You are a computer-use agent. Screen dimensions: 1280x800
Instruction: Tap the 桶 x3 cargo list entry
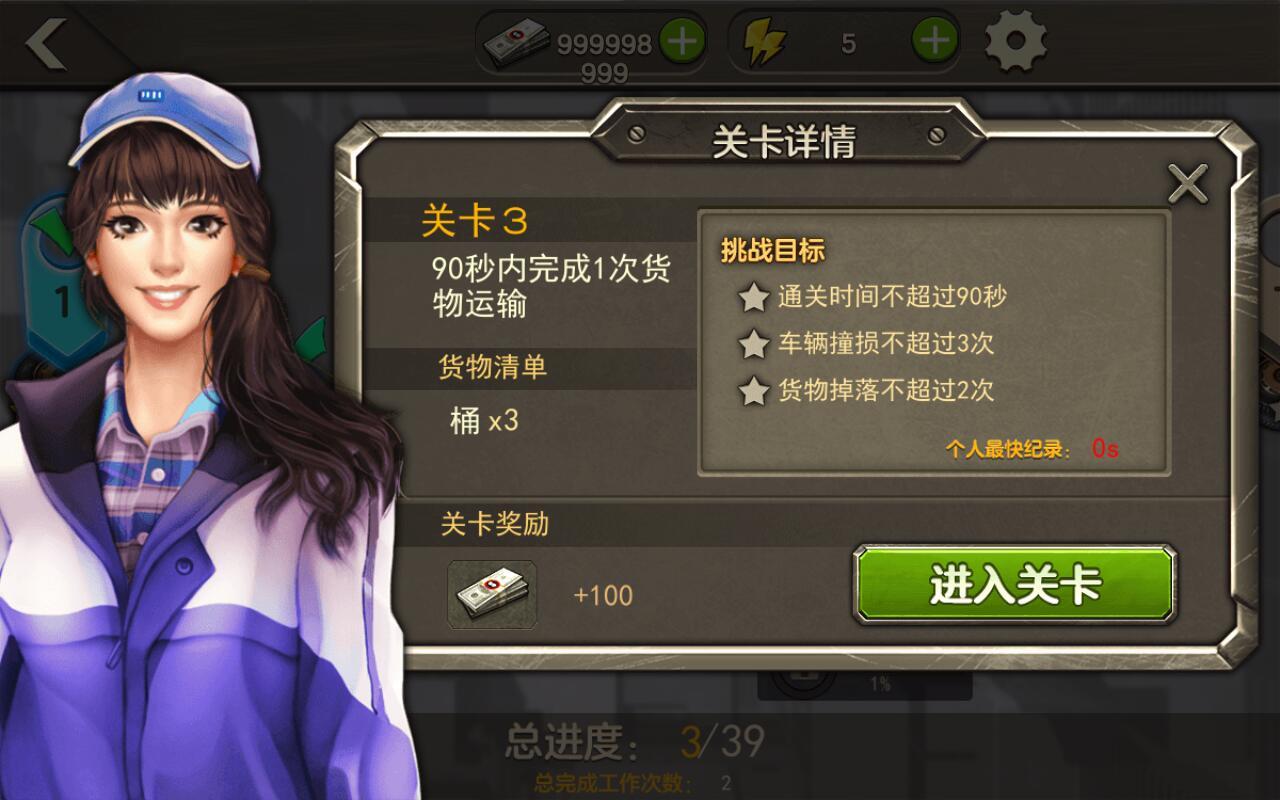pos(484,421)
